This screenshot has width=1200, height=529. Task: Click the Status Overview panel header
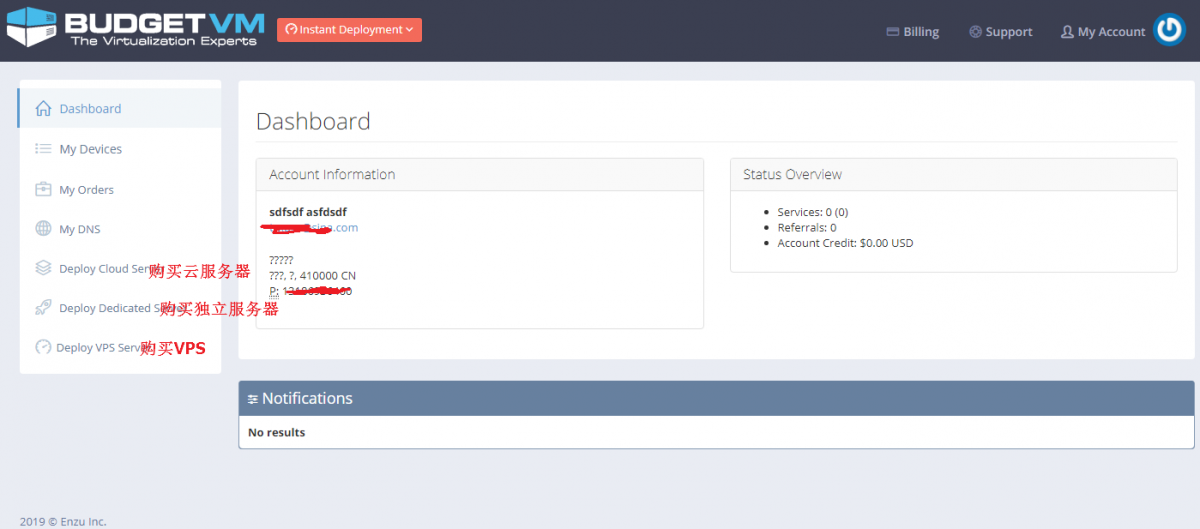point(952,174)
